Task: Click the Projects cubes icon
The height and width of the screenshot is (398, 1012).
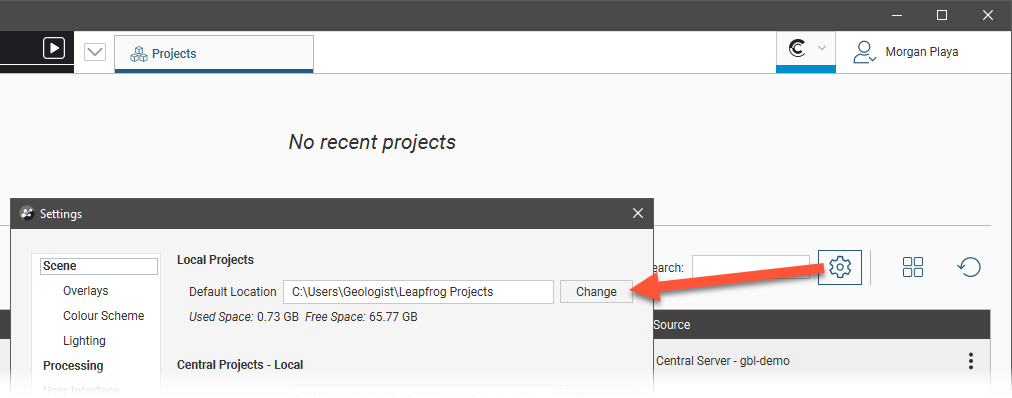Action: [139, 54]
